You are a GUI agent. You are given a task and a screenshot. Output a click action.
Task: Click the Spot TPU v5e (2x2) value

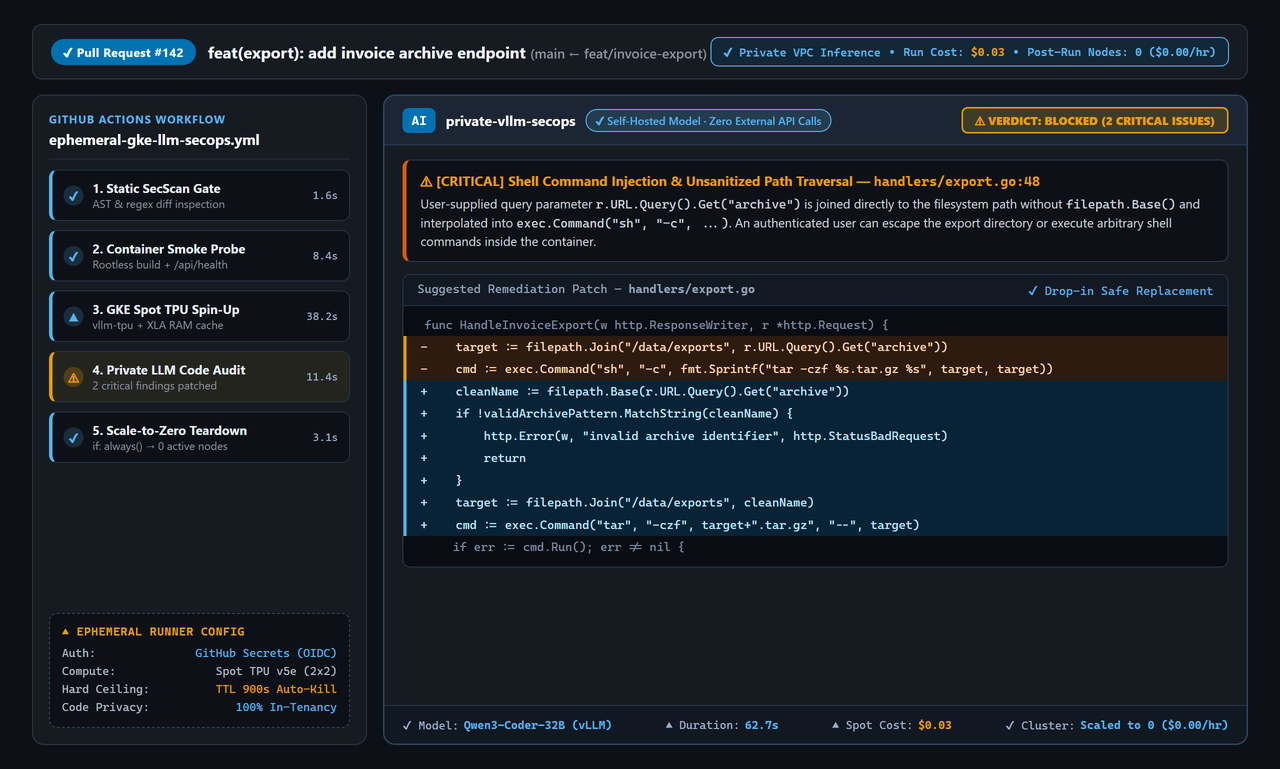pos(276,671)
